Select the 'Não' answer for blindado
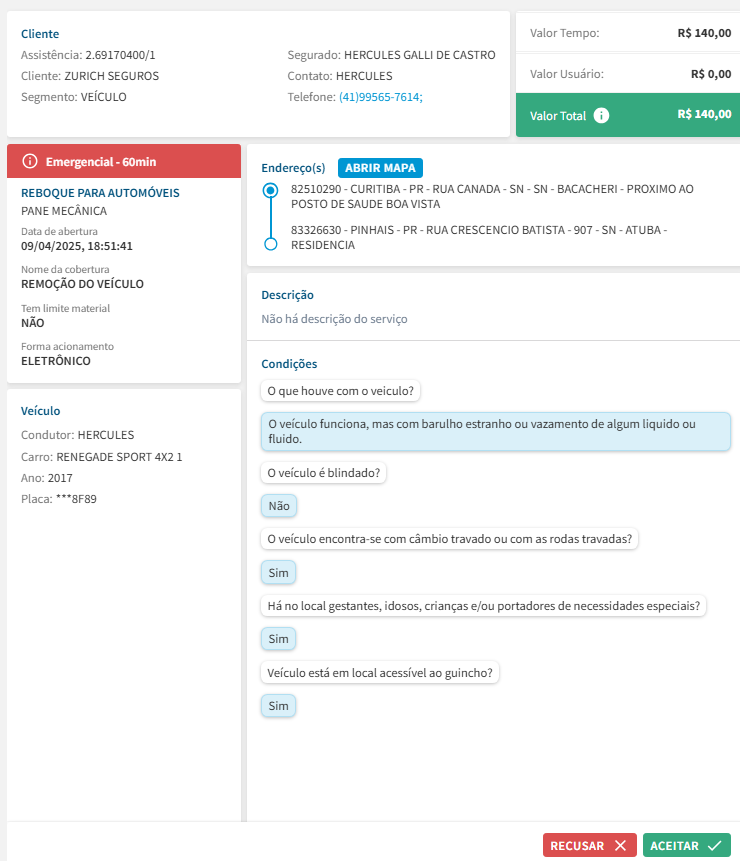The height and width of the screenshot is (861, 740). click(x=279, y=506)
